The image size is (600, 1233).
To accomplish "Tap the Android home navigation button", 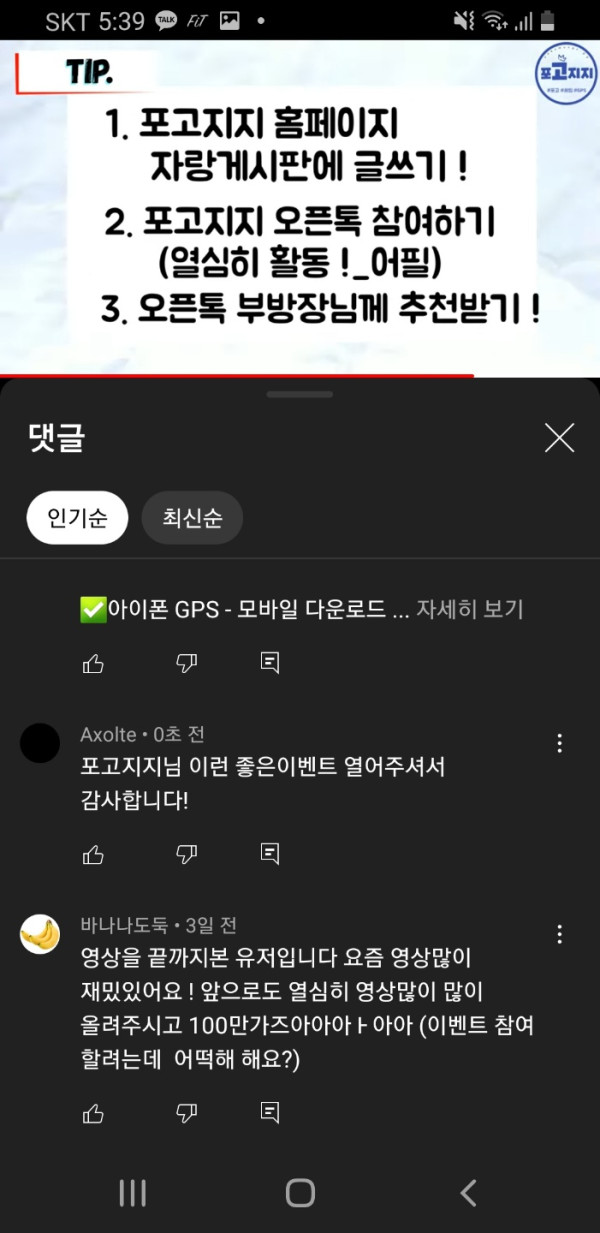I will click(300, 1192).
